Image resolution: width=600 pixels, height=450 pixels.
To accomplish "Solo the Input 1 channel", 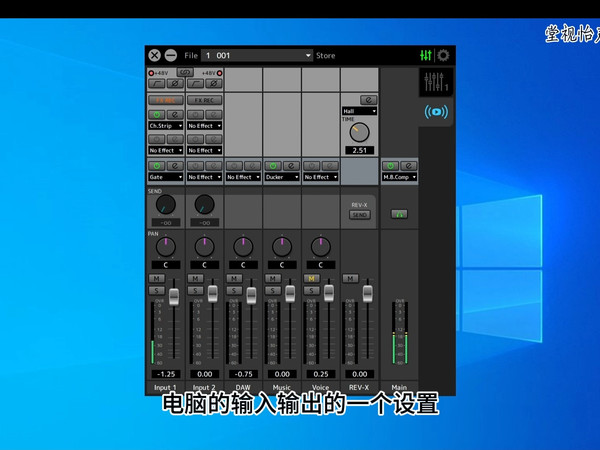I will coord(157,290).
